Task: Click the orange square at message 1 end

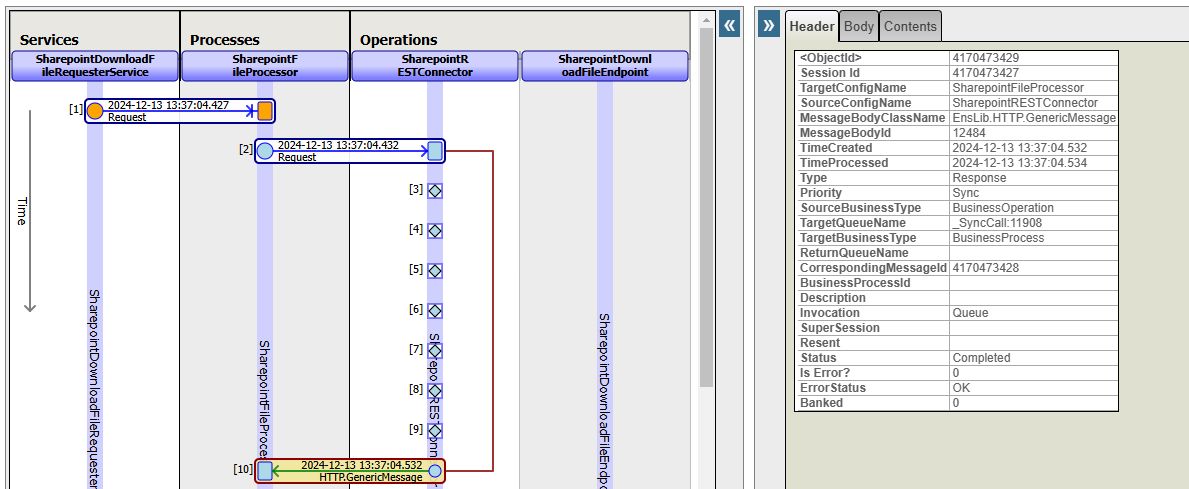Action: tap(265, 111)
